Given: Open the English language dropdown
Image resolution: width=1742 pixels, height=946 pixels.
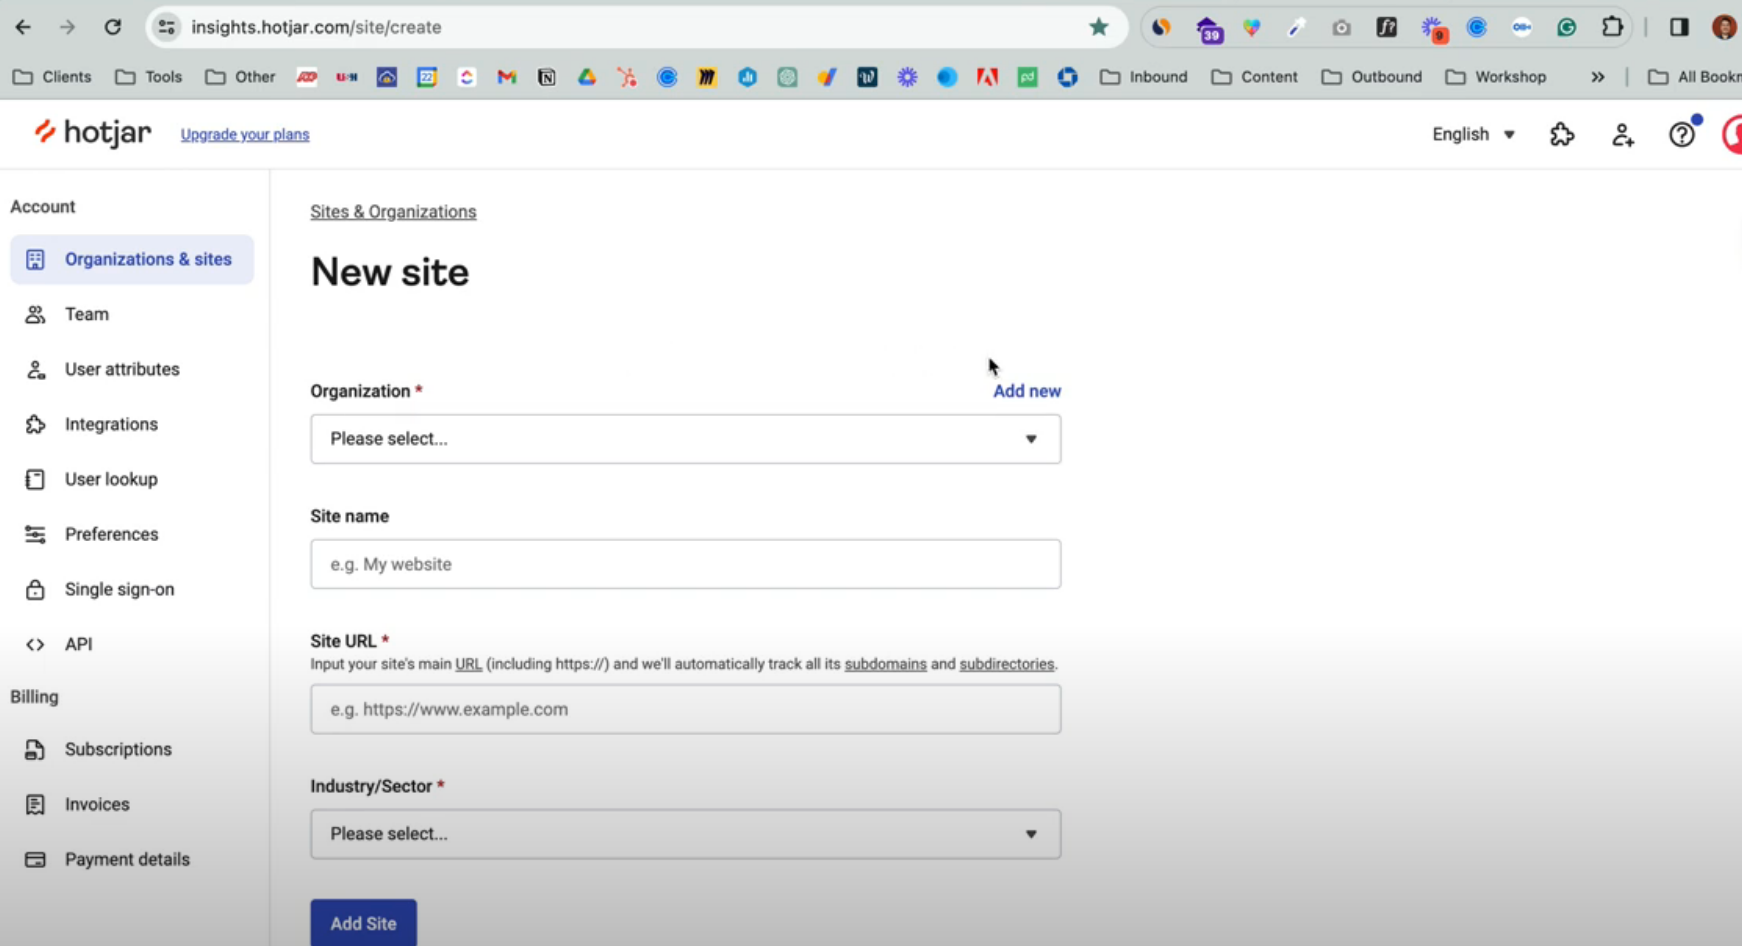Looking at the screenshot, I should pos(1473,134).
